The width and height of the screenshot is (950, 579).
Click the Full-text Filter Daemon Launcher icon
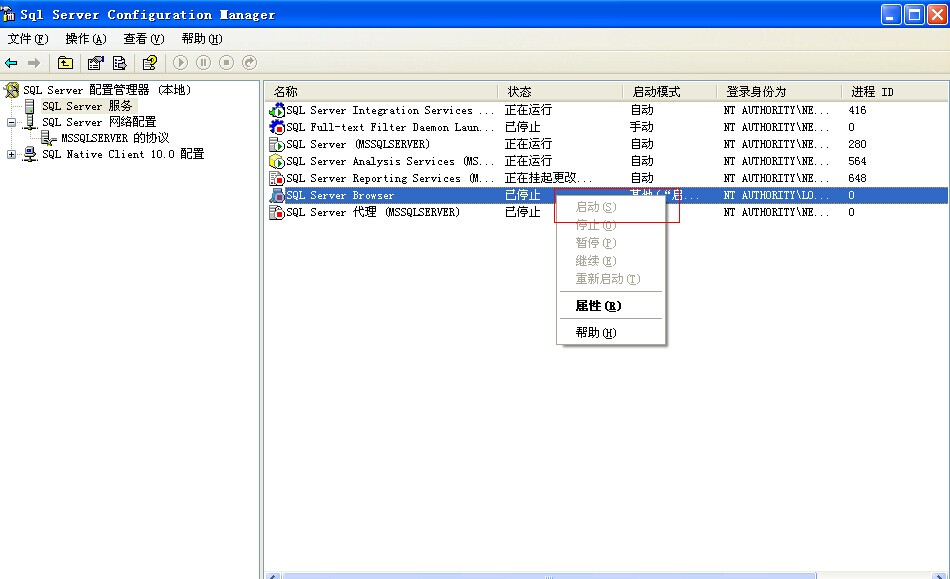point(277,127)
